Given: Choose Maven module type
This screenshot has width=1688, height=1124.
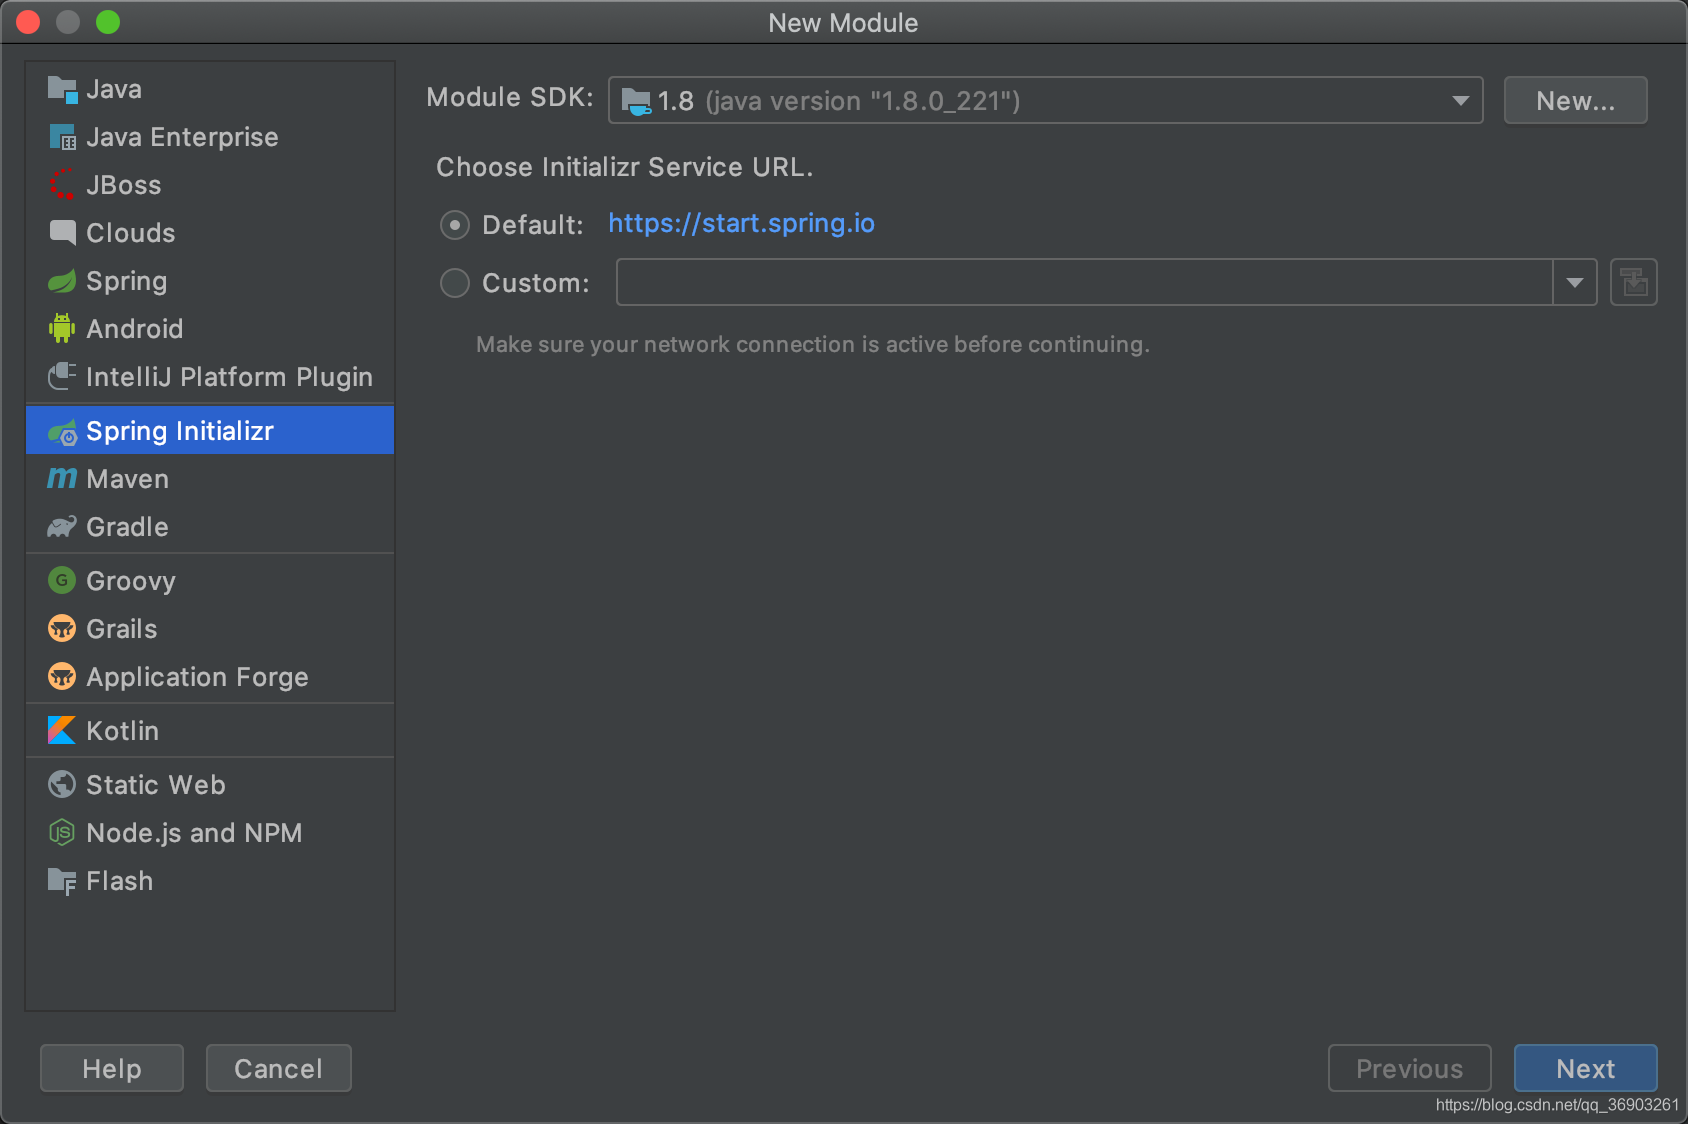Looking at the screenshot, I should (x=210, y=479).
